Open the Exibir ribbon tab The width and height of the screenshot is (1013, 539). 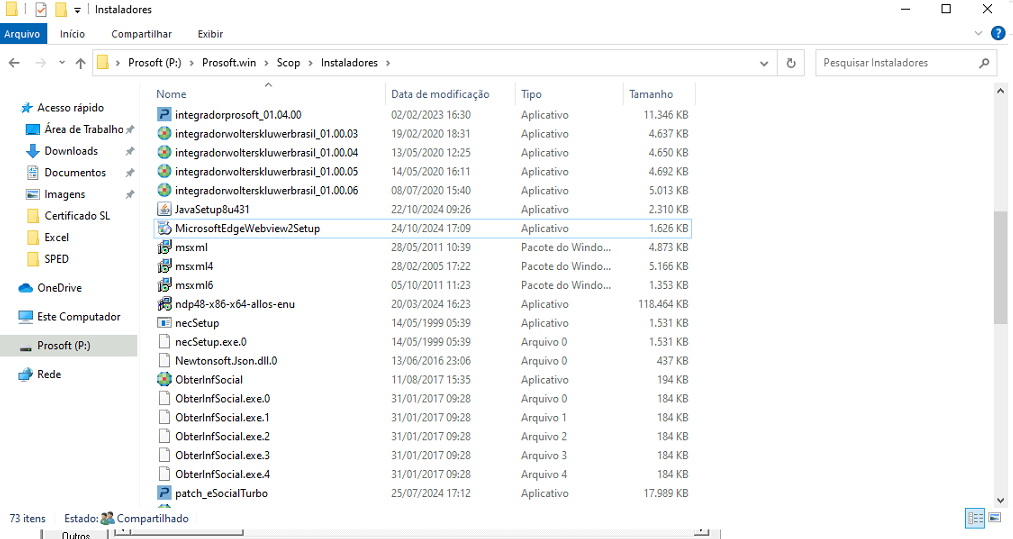tap(210, 34)
